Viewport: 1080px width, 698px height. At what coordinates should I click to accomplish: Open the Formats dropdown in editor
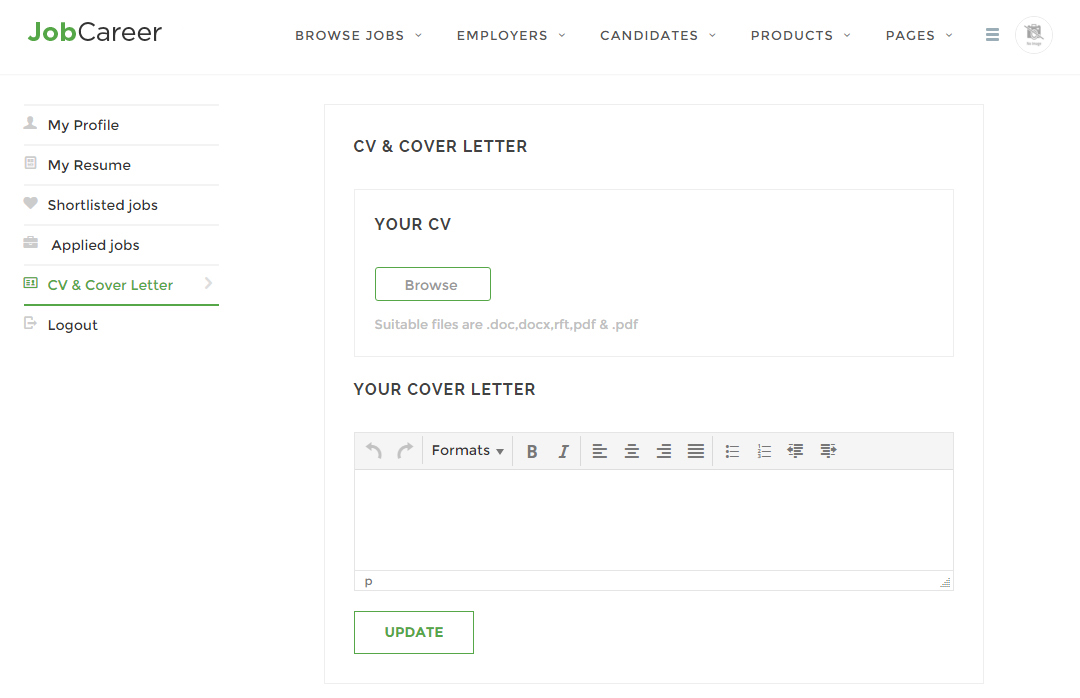pyautogui.click(x=467, y=451)
